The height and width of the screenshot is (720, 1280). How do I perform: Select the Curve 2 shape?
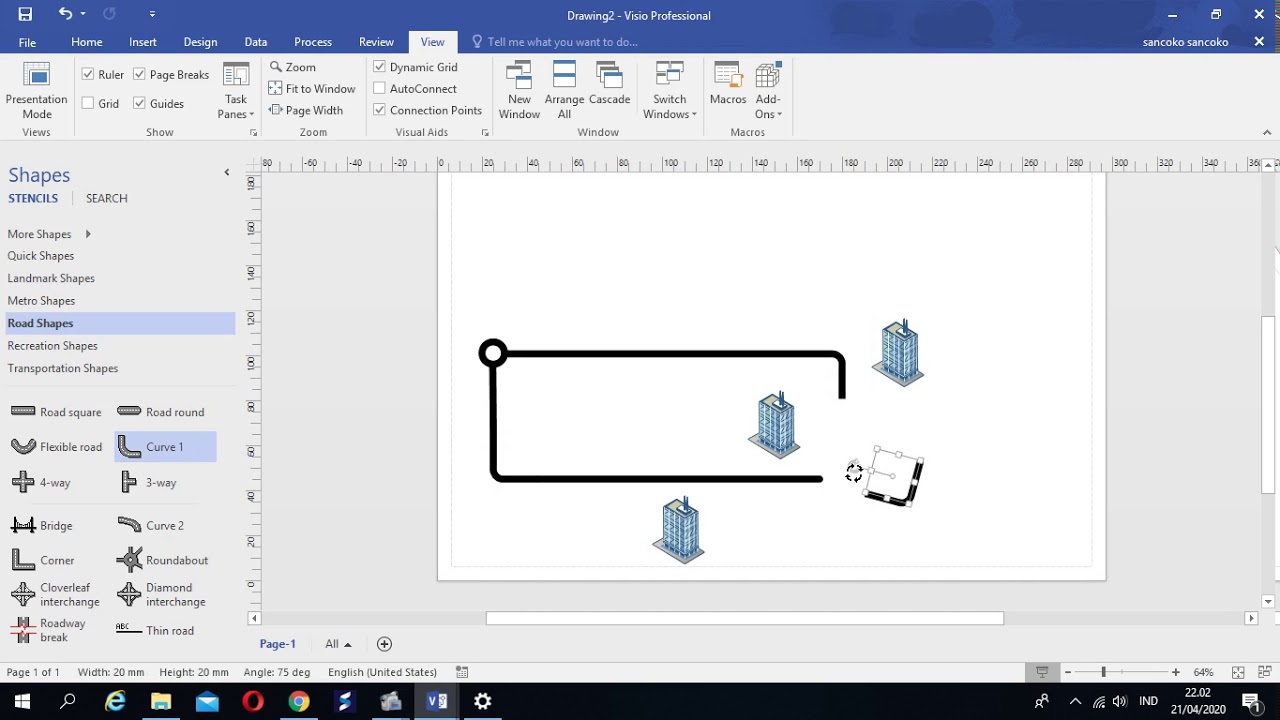click(x=150, y=525)
